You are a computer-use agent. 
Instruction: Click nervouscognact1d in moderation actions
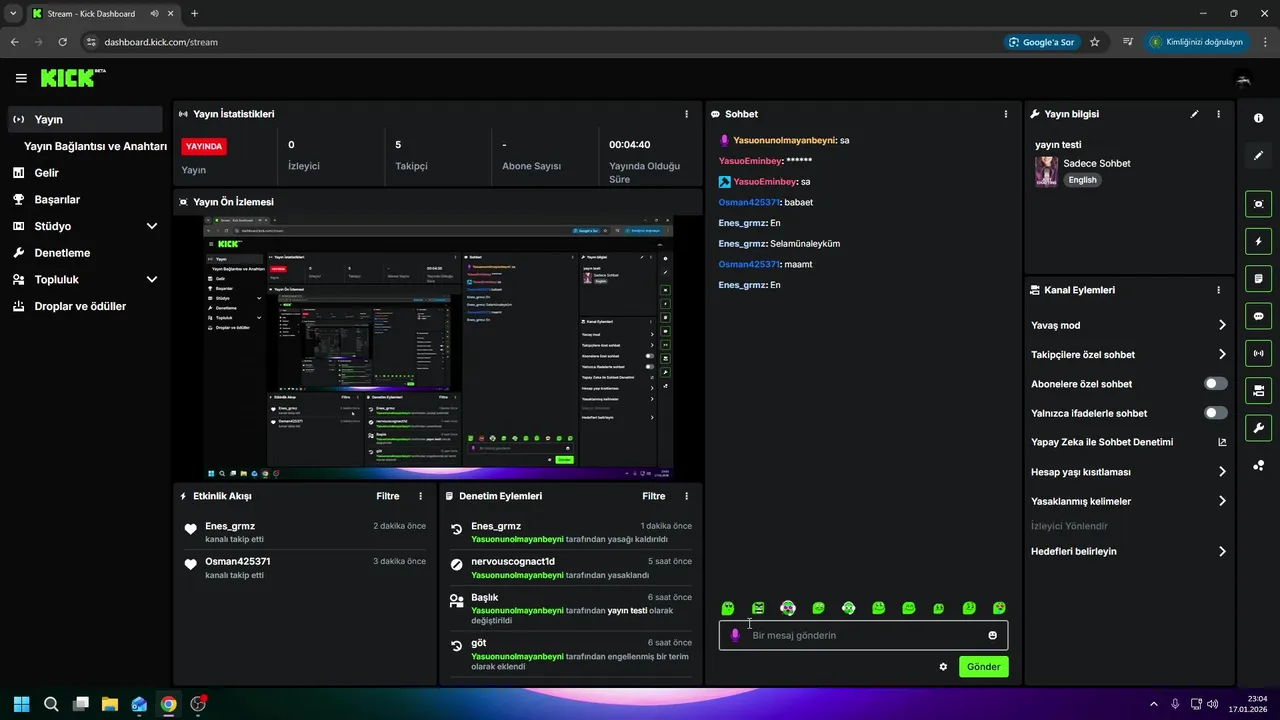[x=513, y=561]
